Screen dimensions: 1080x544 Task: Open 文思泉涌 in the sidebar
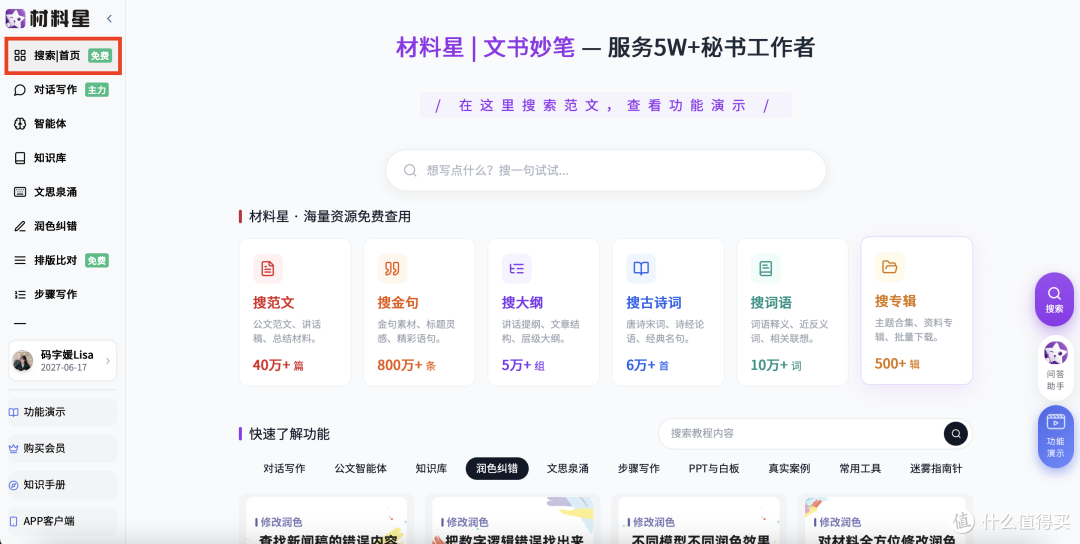tap(63, 192)
